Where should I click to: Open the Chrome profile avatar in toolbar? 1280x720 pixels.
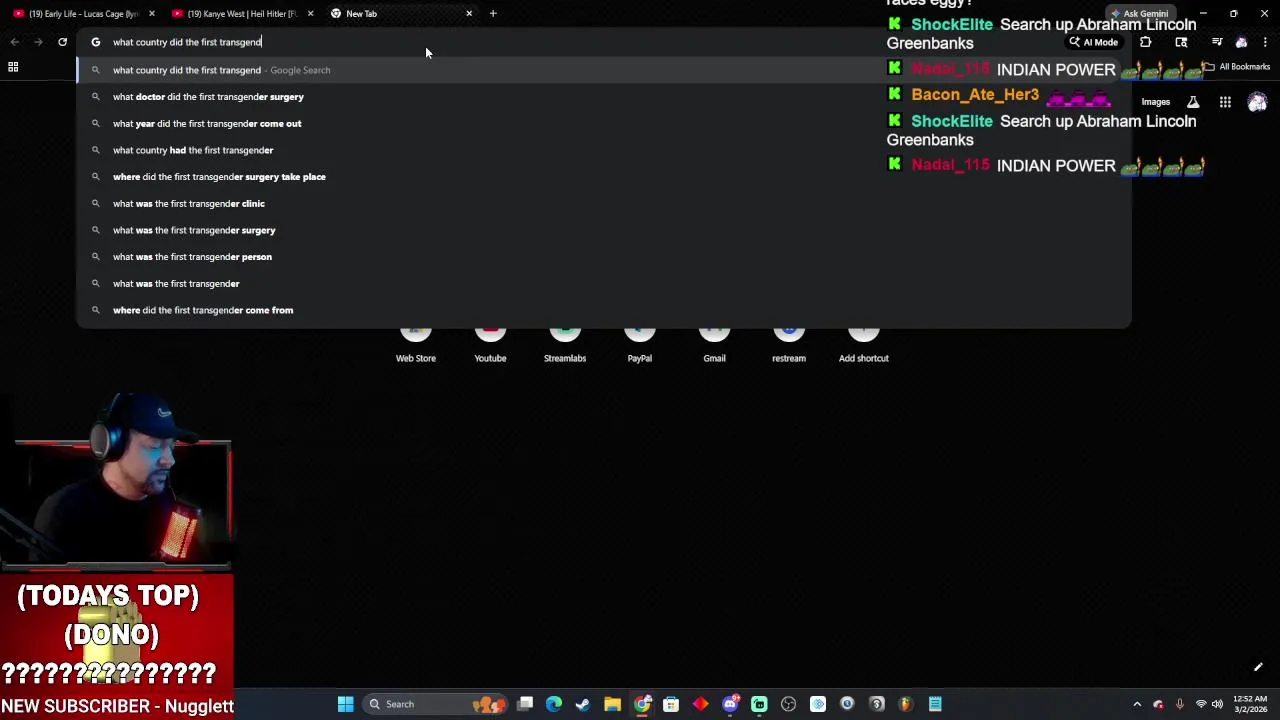tap(1241, 42)
